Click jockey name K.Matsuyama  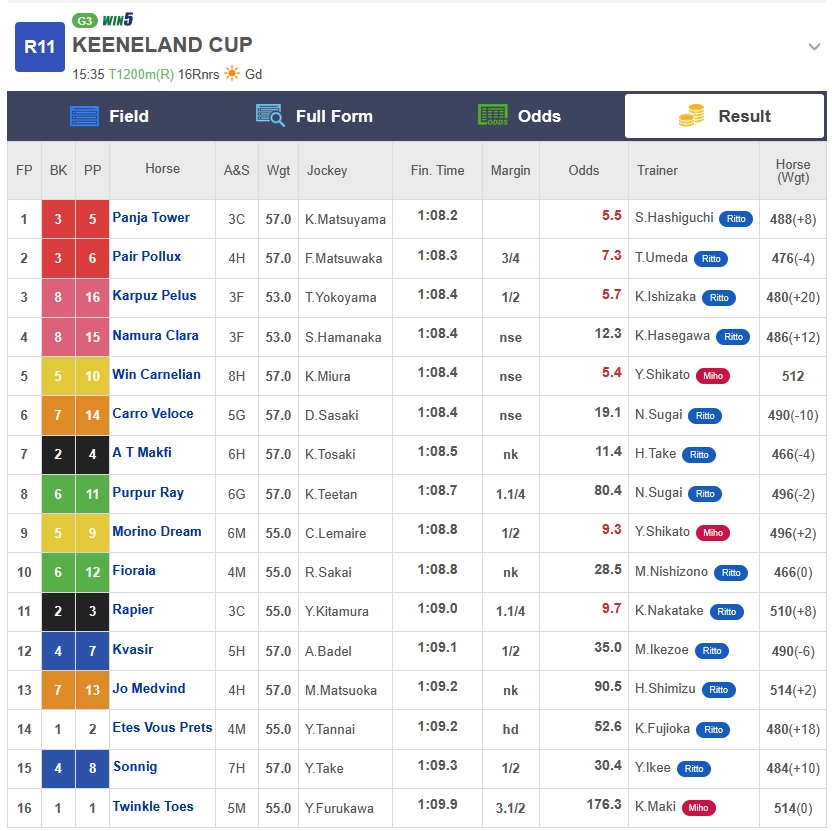click(x=345, y=220)
